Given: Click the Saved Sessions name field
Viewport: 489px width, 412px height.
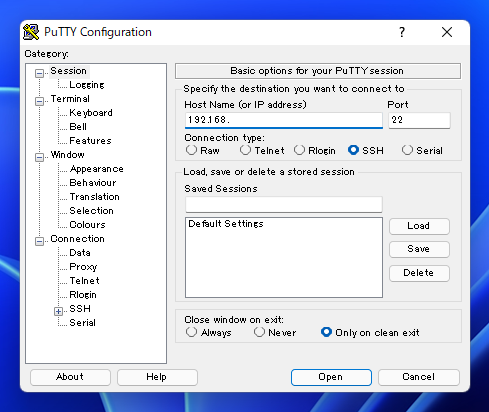Looking at the screenshot, I should 284,204.
